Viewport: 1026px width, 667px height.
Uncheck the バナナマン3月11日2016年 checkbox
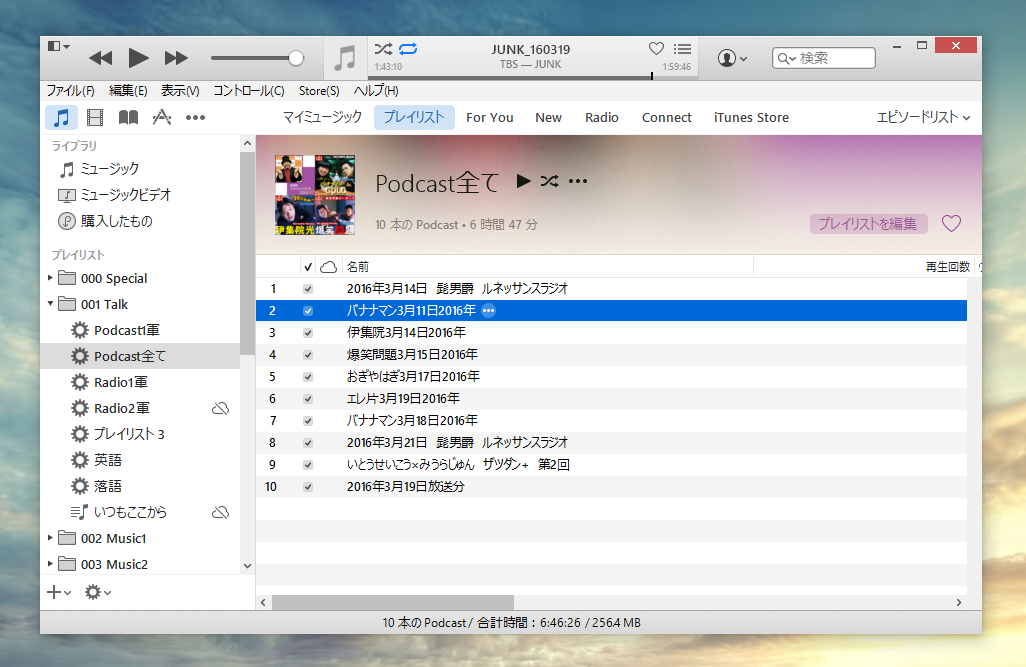tap(308, 311)
